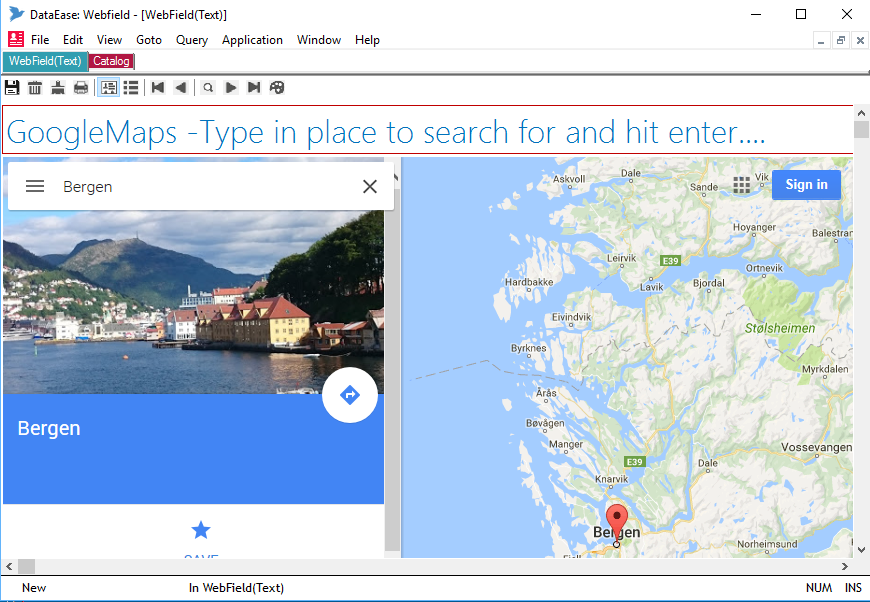The height and width of the screenshot is (602, 870).
Task: Click the horizontal scrollbar left arrow
Action: (x=9, y=566)
